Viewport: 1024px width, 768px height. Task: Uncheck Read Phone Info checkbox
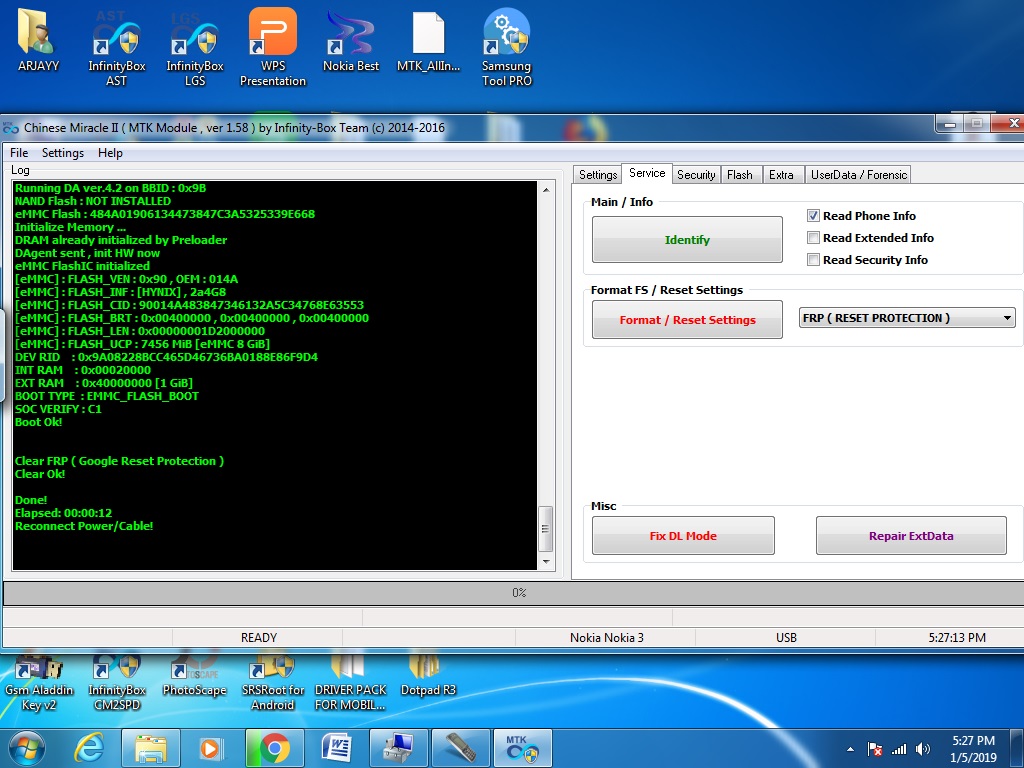click(x=813, y=216)
